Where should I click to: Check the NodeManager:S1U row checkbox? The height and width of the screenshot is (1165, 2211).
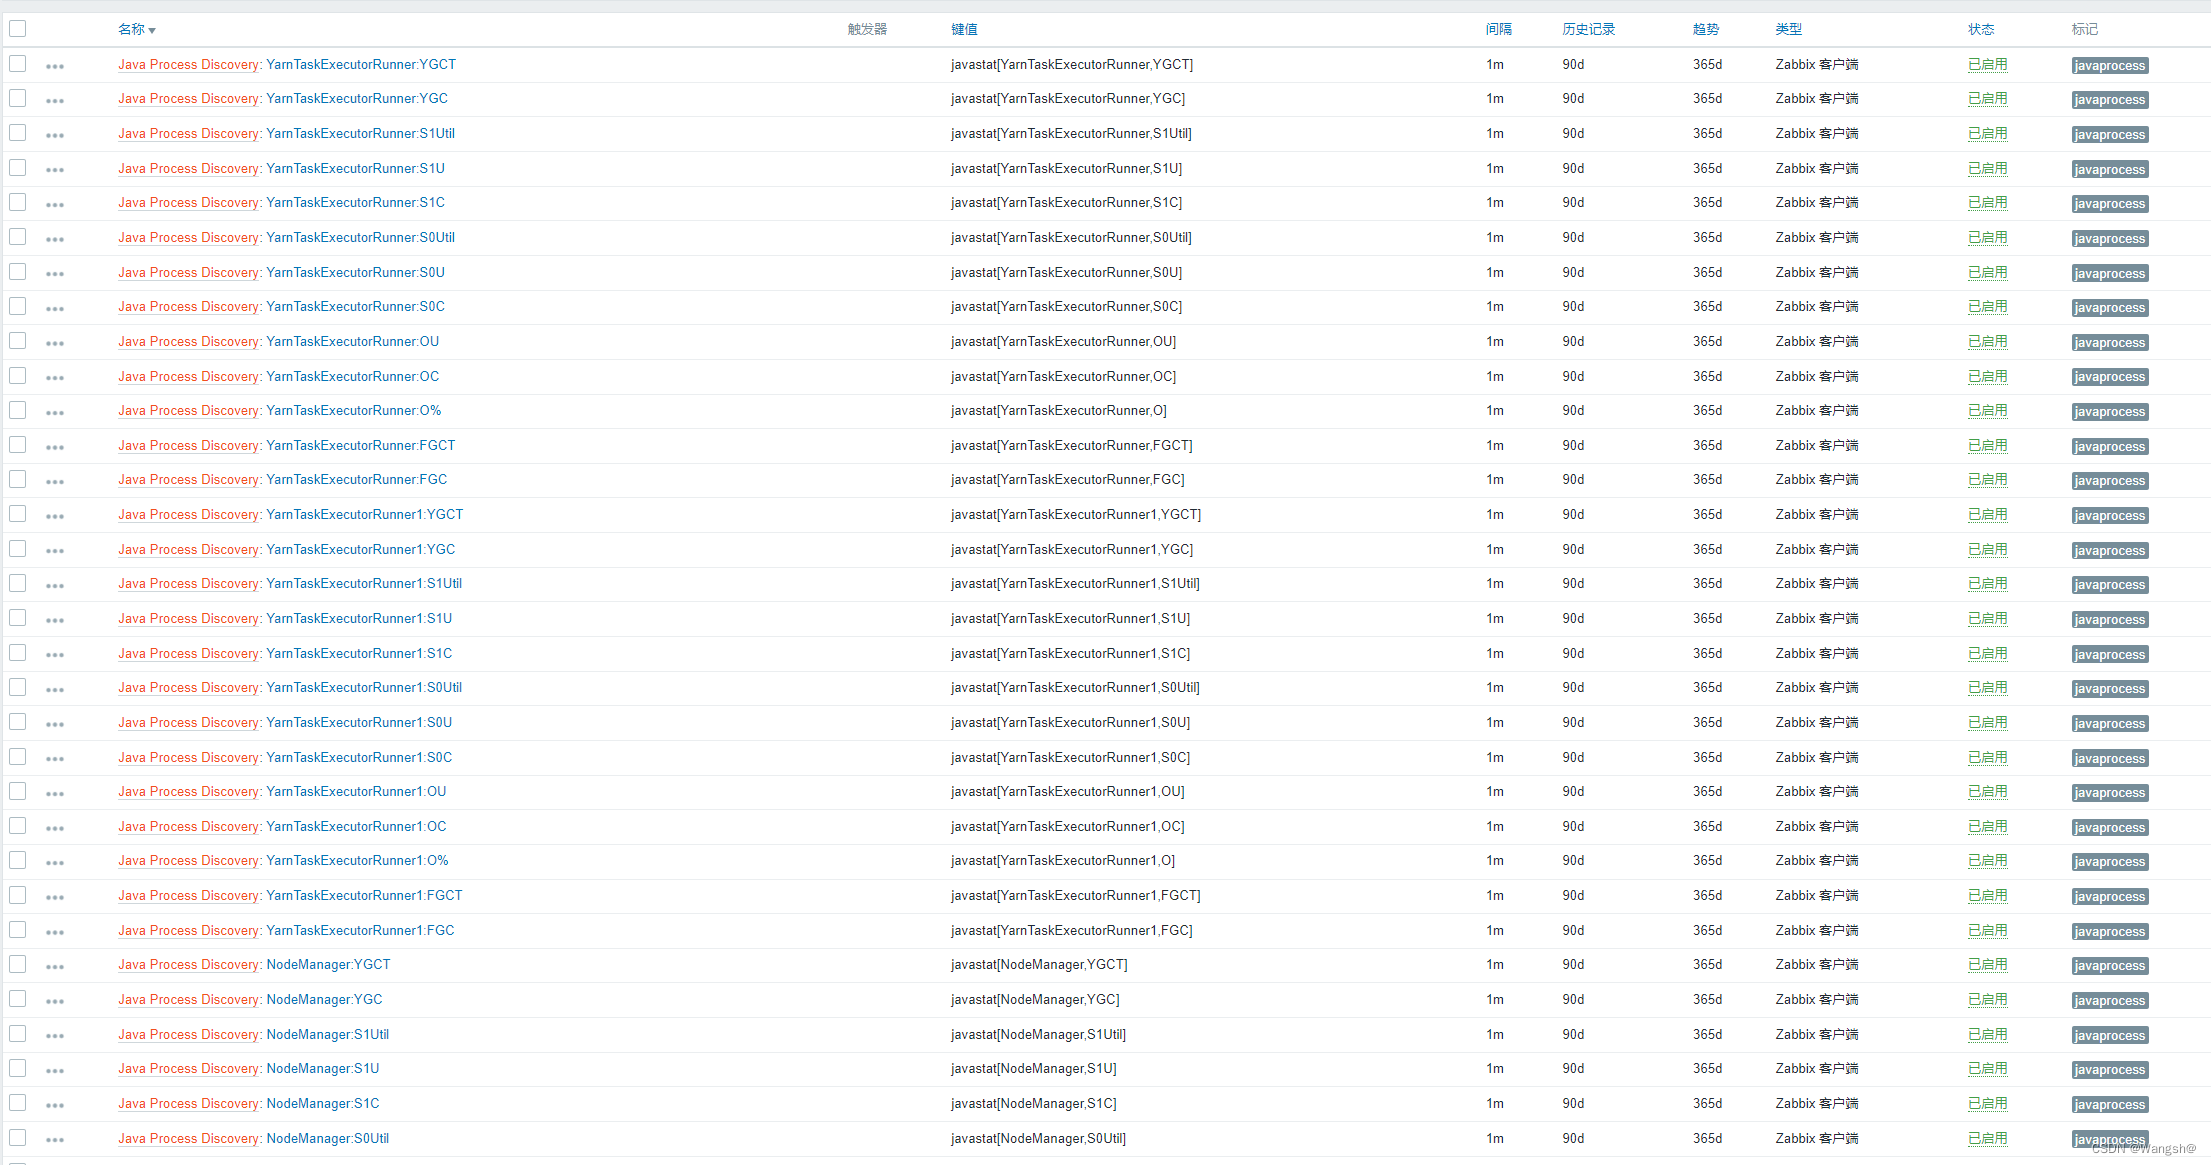pos(18,1068)
